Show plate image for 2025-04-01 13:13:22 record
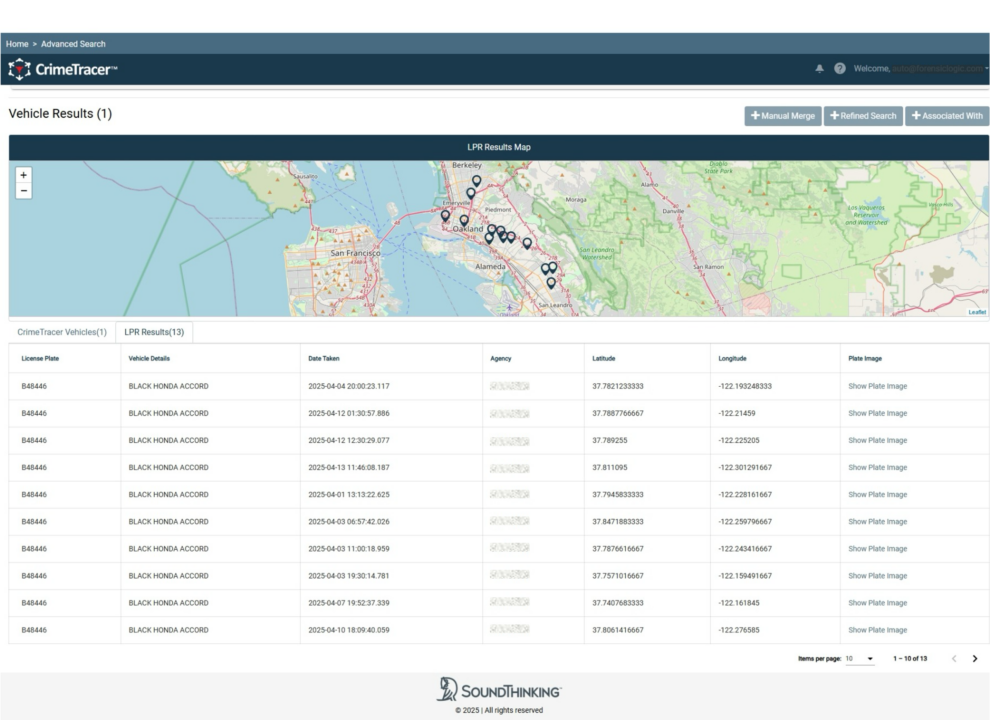 [x=878, y=495]
